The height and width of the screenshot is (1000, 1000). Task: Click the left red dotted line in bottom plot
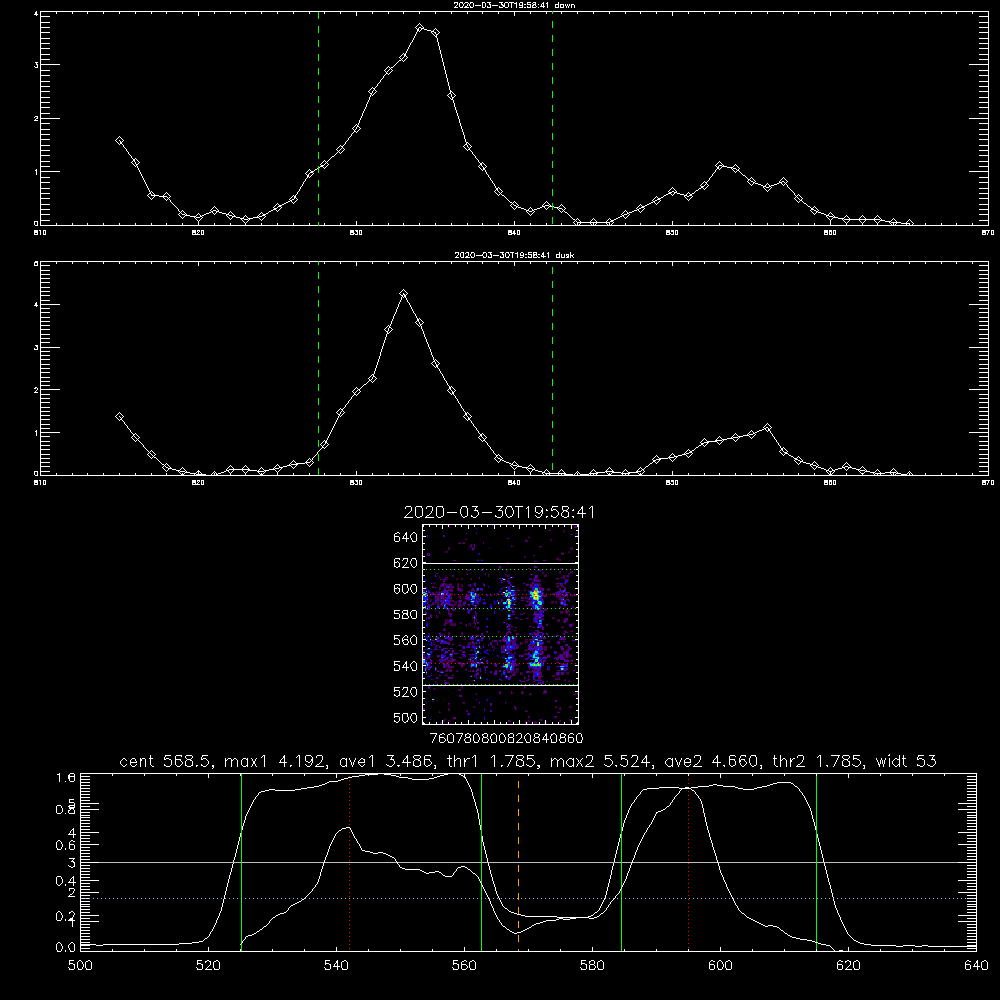point(349,862)
